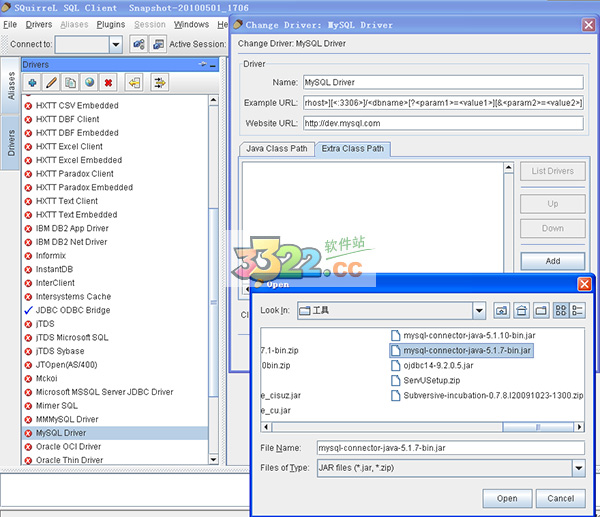Select jTDS Sybase driver

115,351
